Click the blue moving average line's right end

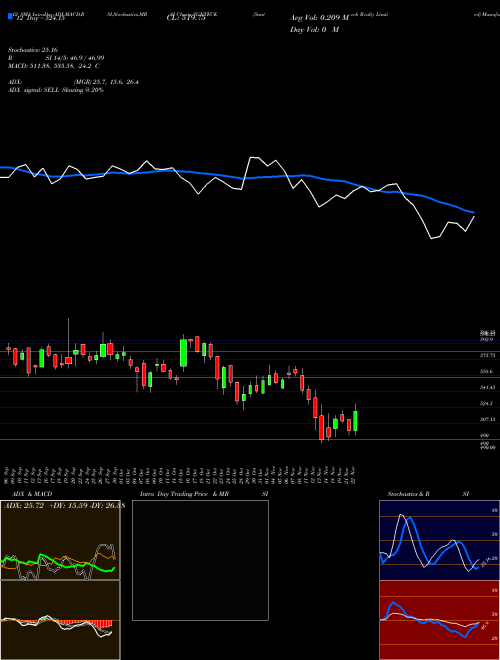(x=473, y=212)
